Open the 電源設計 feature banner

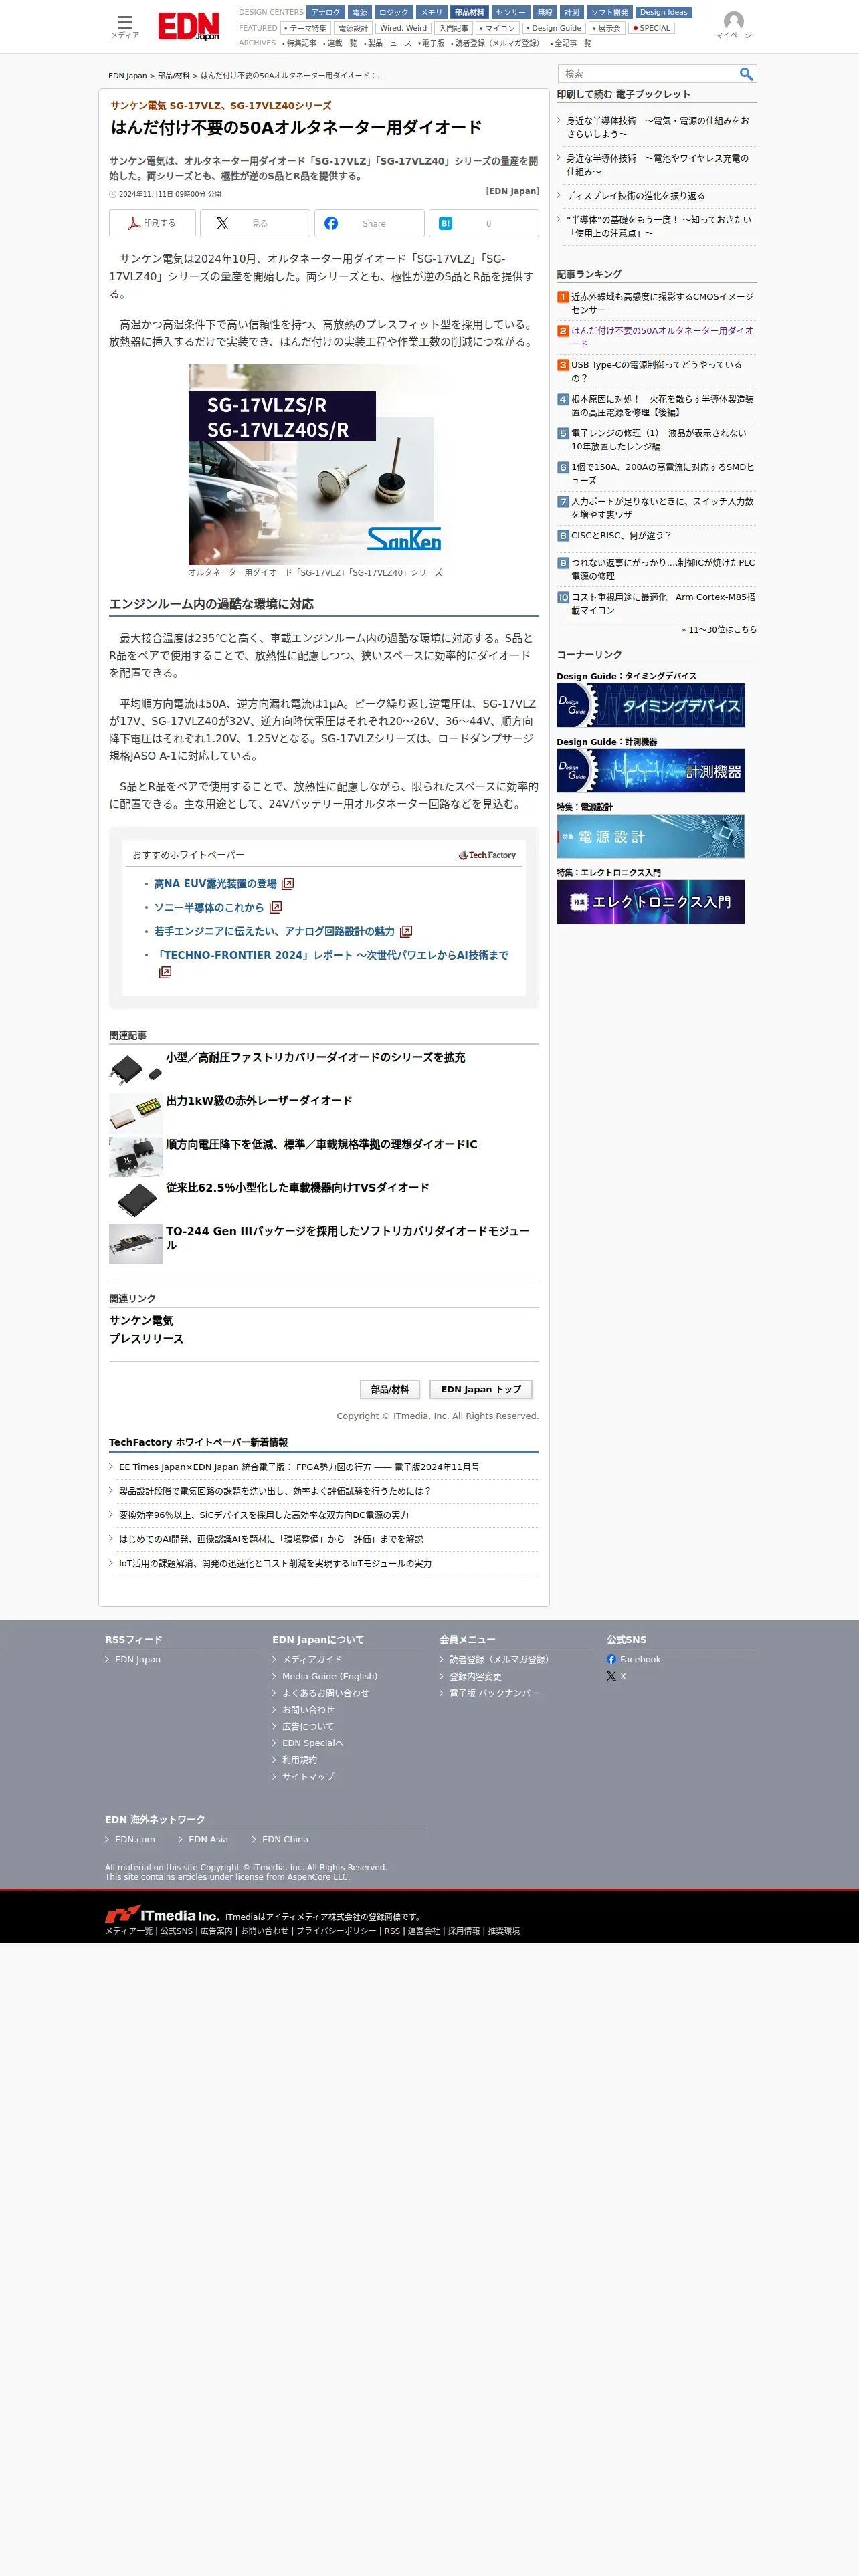(x=650, y=836)
